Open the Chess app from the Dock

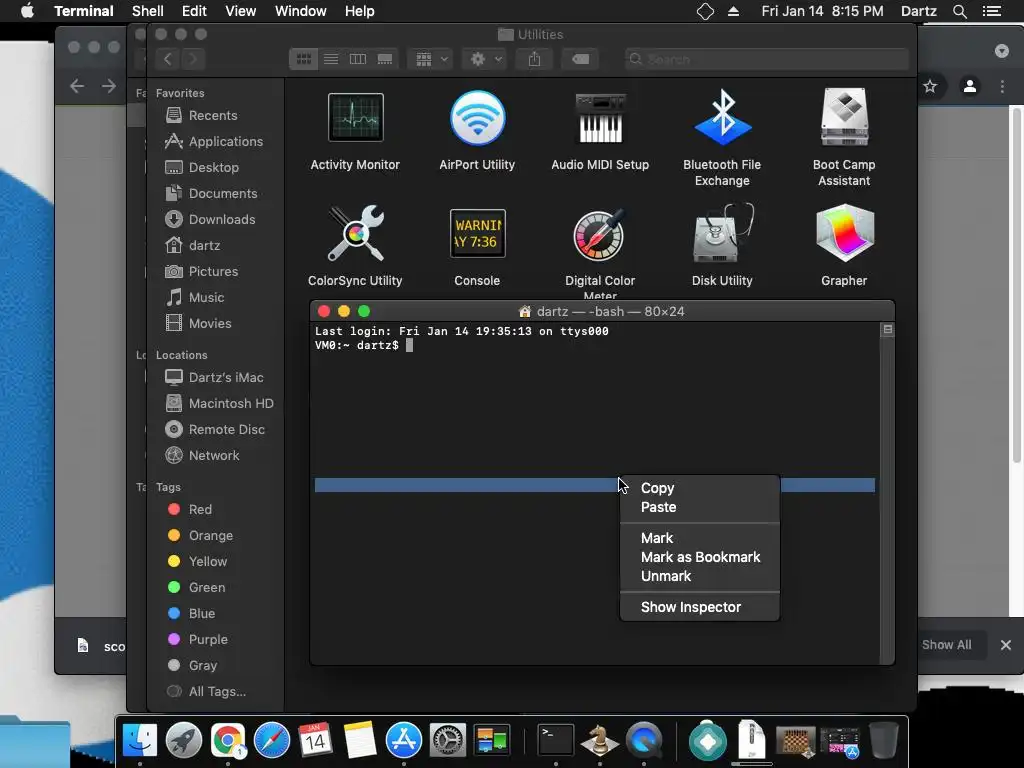(x=600, y=739)
